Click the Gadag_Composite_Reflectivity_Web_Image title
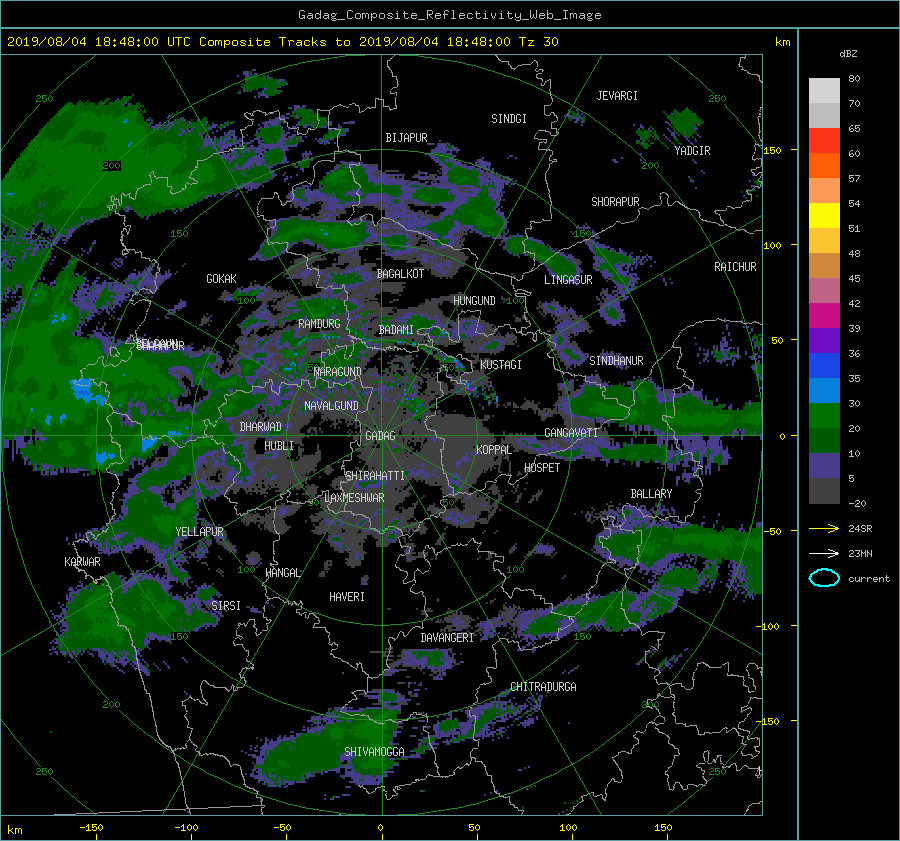 tap(449, 15)
